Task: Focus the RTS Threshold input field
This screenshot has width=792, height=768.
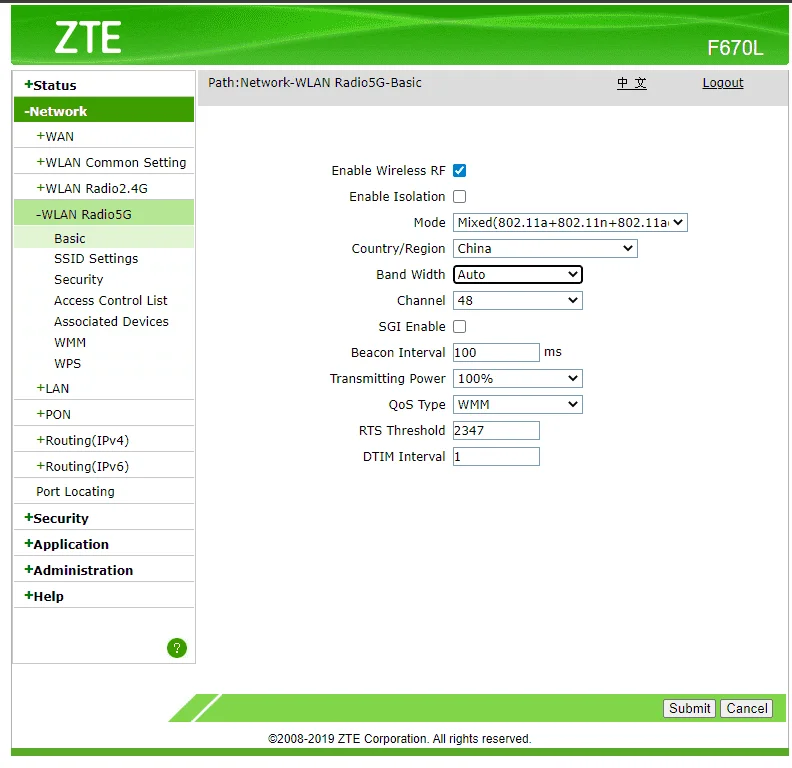Action: (496, 430)
